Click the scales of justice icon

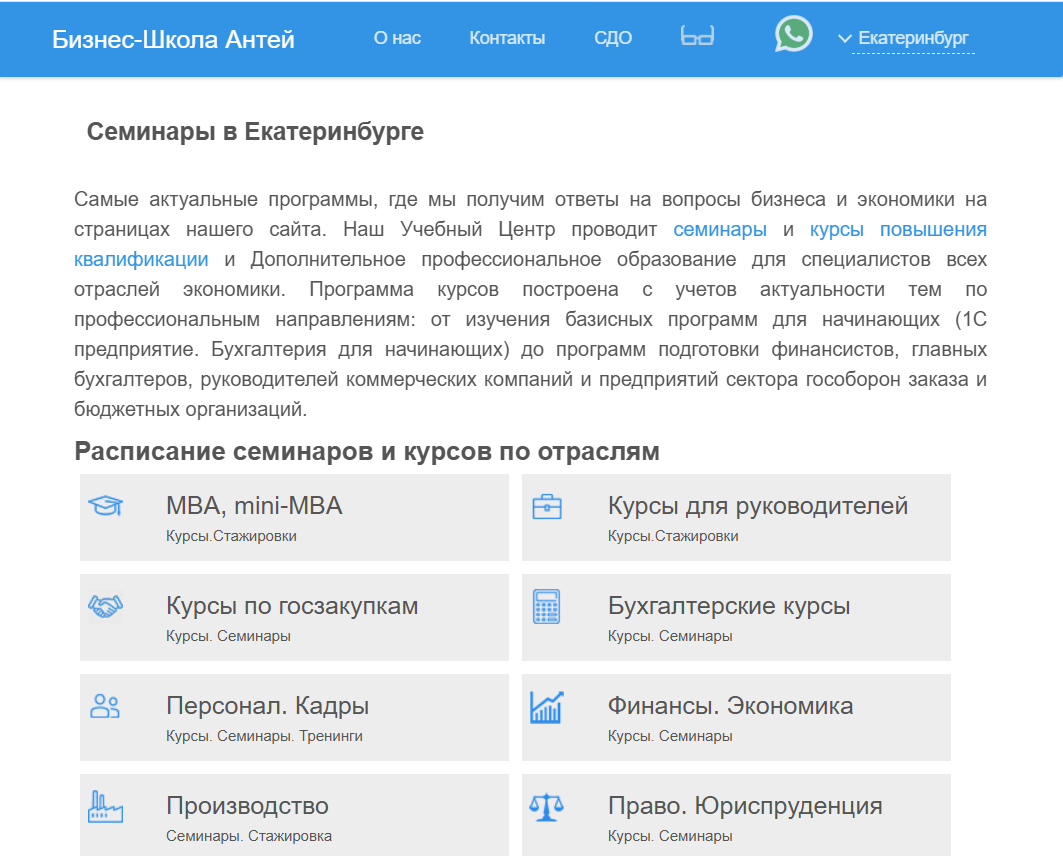546,807
